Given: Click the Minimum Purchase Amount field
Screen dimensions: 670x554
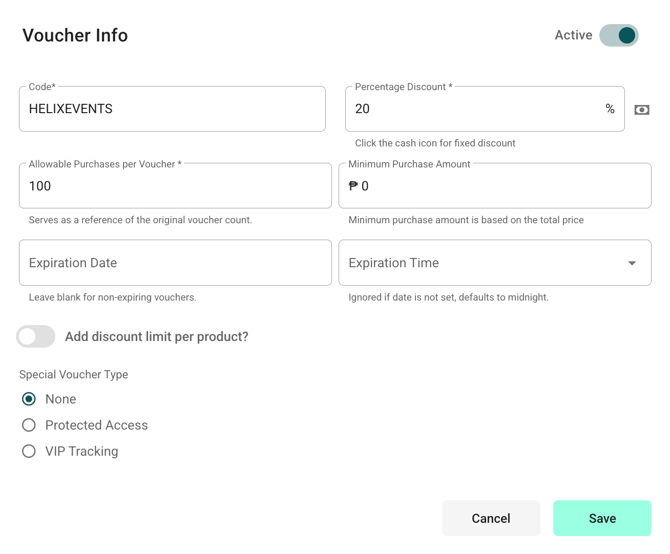Looking at the screenshot, I should click(x=495, y=186).
